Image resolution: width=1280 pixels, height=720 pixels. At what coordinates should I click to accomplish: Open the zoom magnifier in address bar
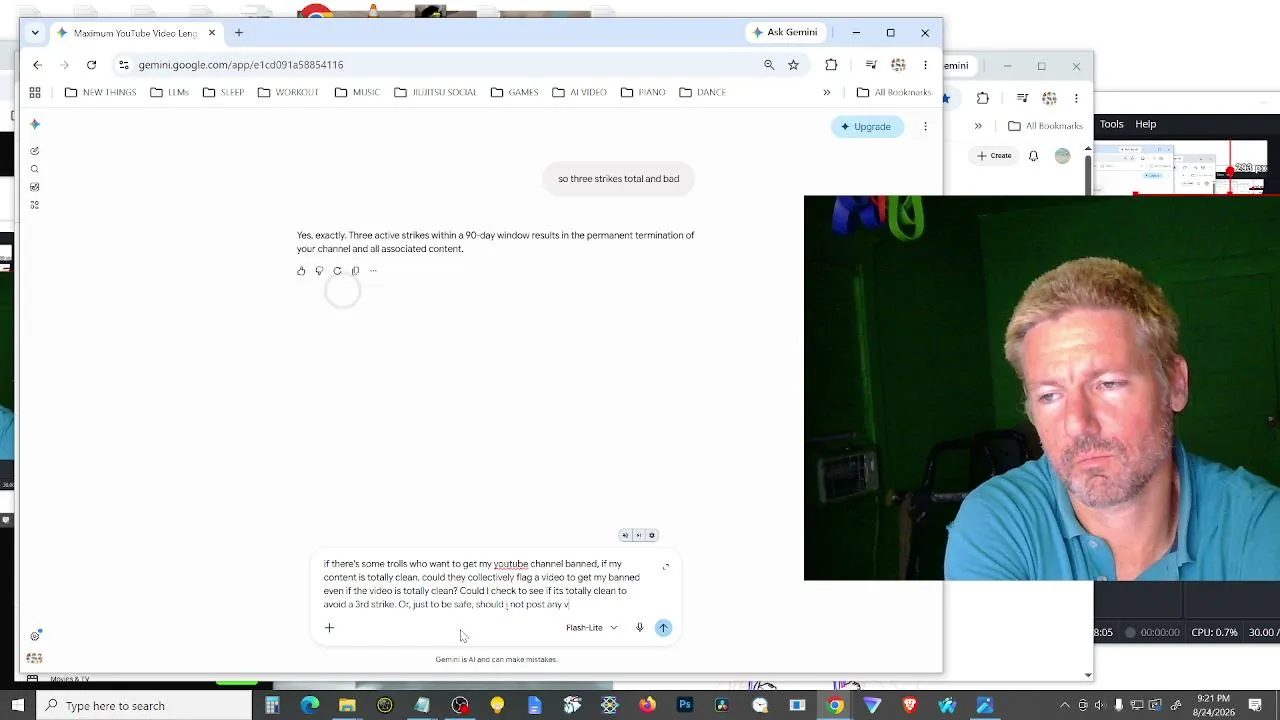click(769, 65)
